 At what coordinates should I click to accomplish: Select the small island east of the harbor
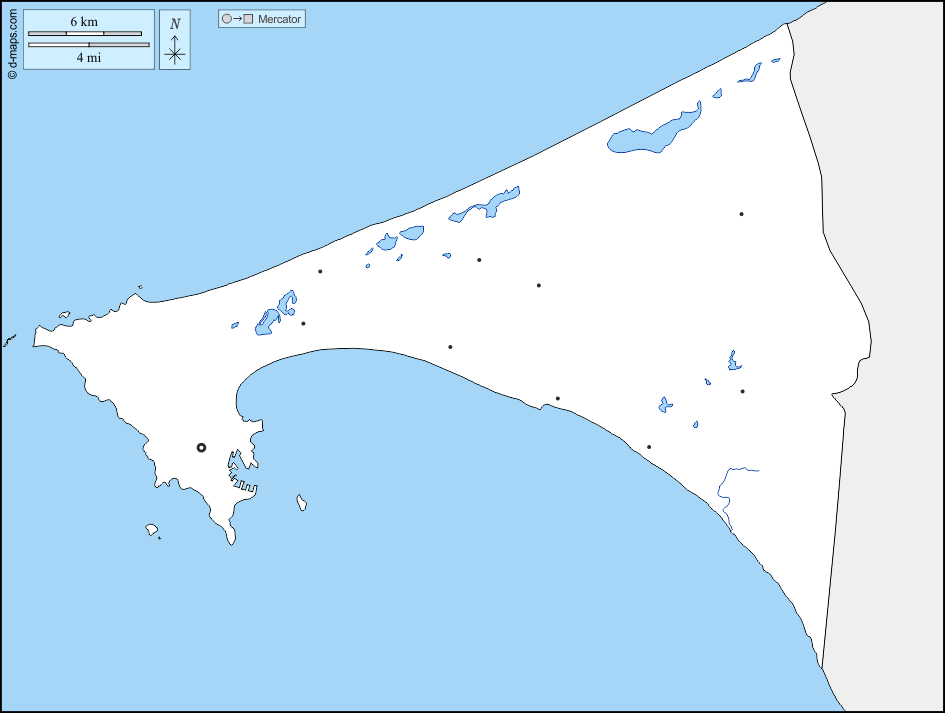(x=301, y=503)
